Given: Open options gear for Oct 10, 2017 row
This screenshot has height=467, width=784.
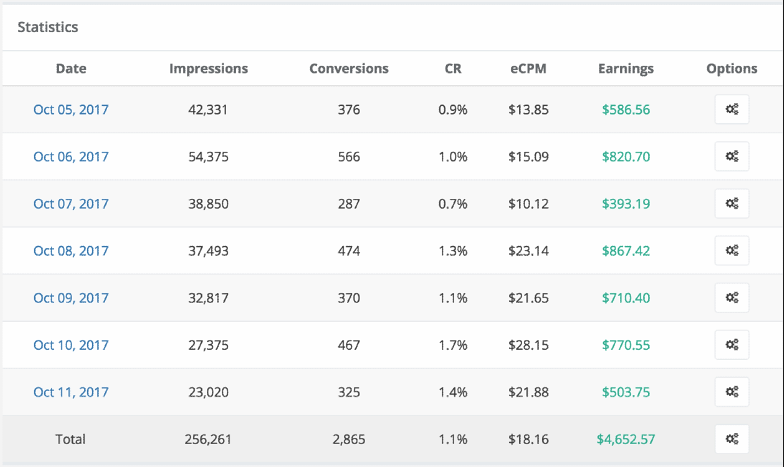Looking at the screenshot, I should coord(732,345).
